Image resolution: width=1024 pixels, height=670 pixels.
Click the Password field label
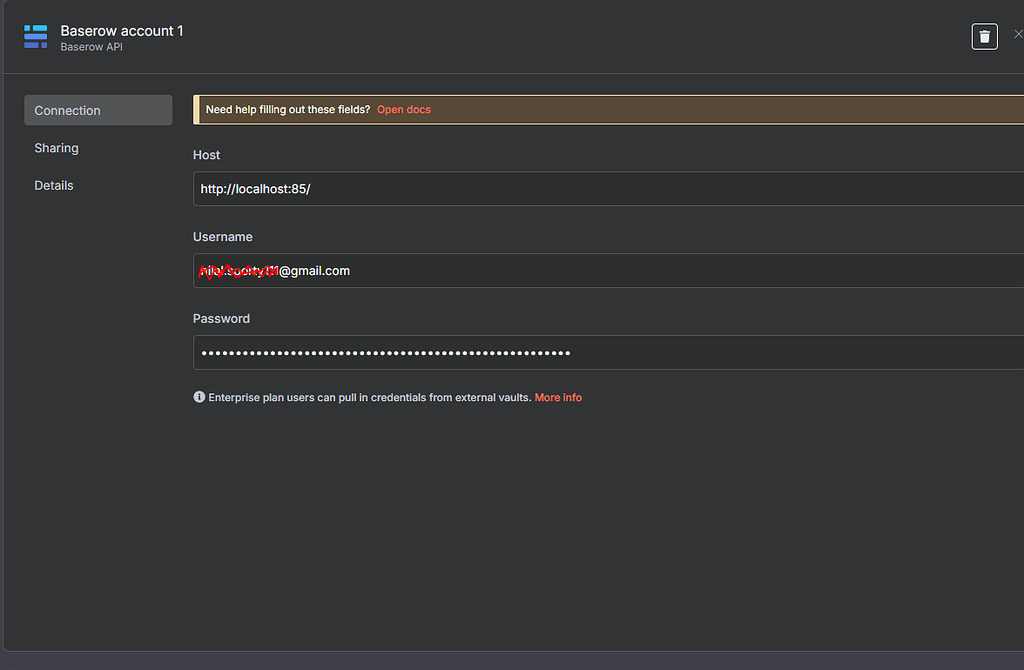221,319
